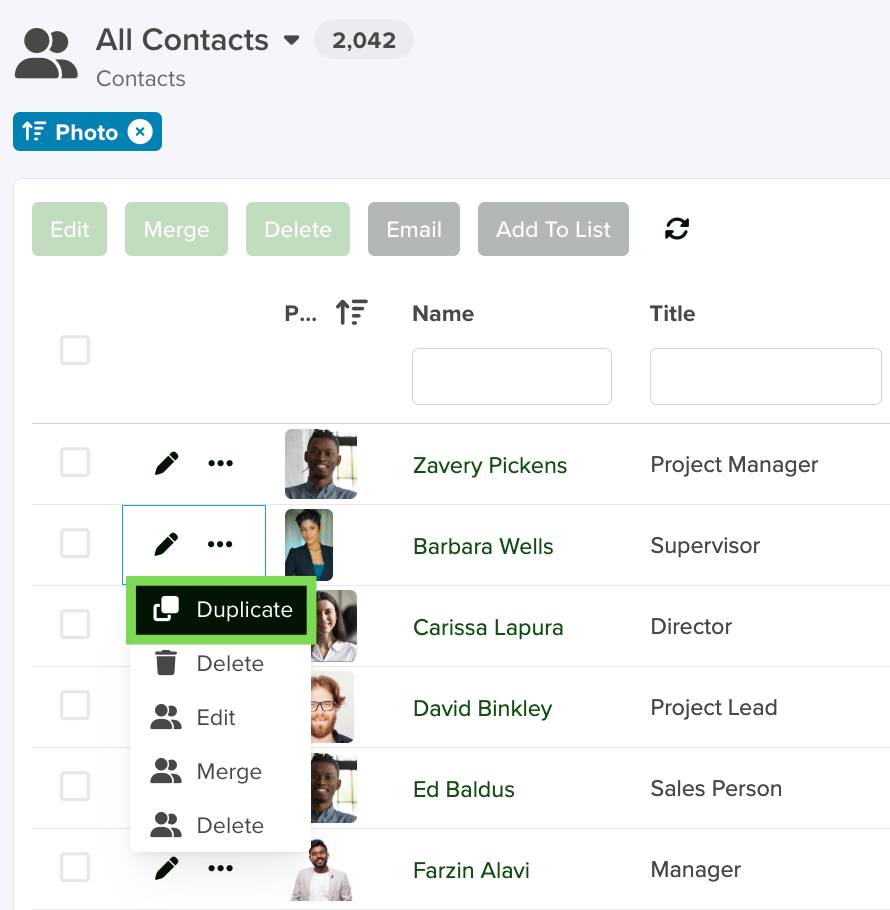This screenshot has height=910, width=890.
Task: Toggle Barbara Wells three-dot actions menu
Action: 220,545
